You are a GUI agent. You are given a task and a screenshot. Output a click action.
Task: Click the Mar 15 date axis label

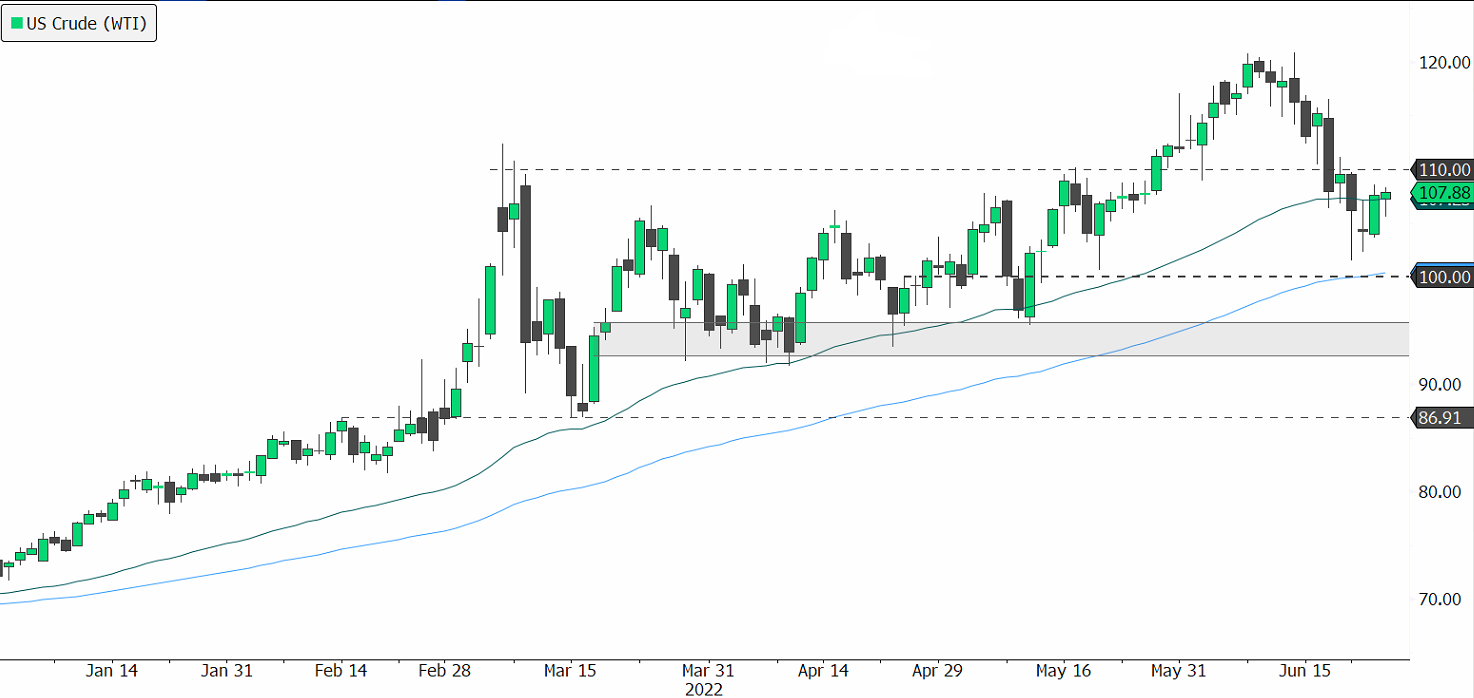coord(569,671)
